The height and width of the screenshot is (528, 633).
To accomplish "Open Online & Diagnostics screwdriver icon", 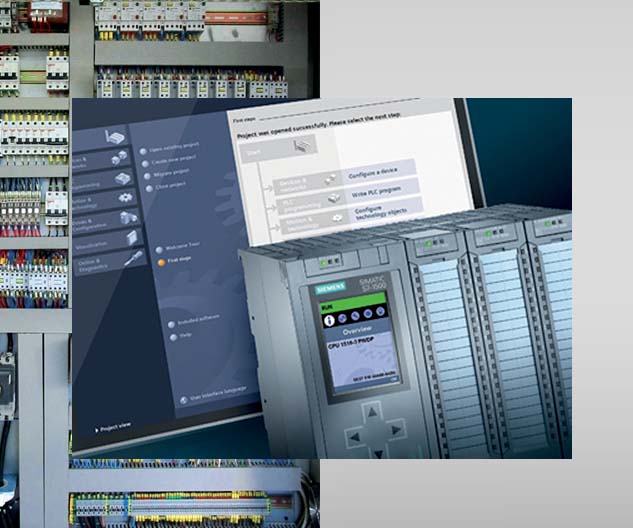I will point(134,258).
